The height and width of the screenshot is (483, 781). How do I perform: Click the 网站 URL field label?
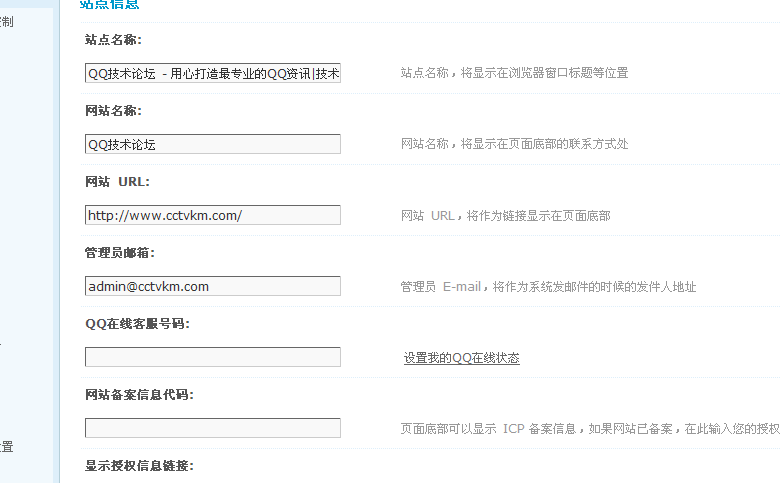tap(117, 182)
